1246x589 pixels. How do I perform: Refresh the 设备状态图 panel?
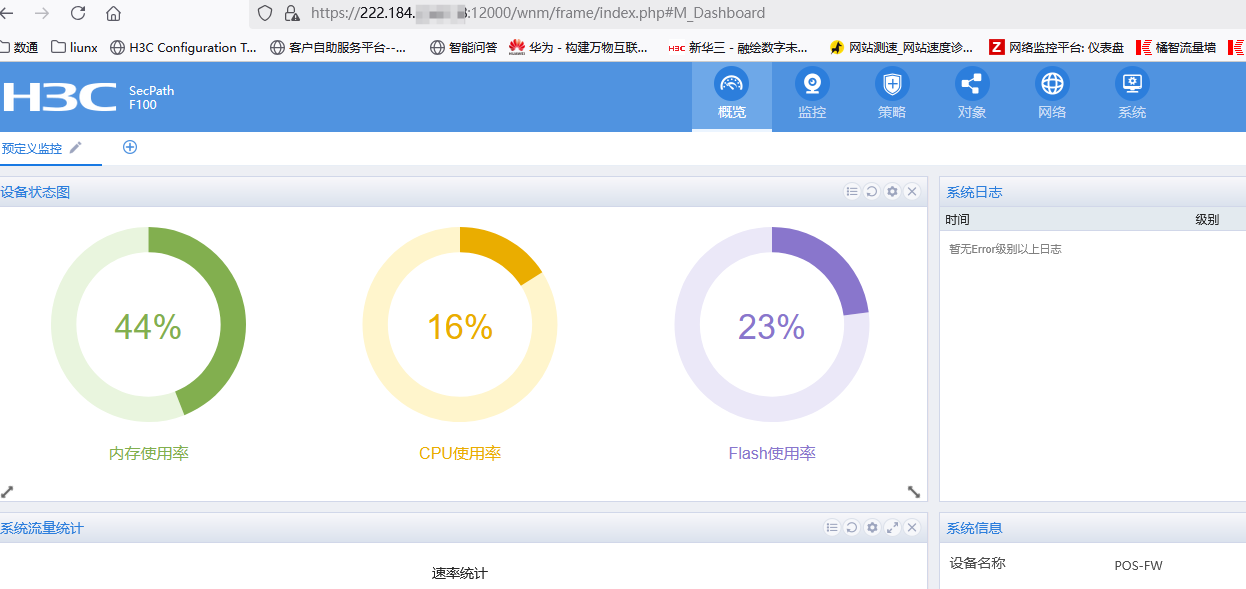872,192
